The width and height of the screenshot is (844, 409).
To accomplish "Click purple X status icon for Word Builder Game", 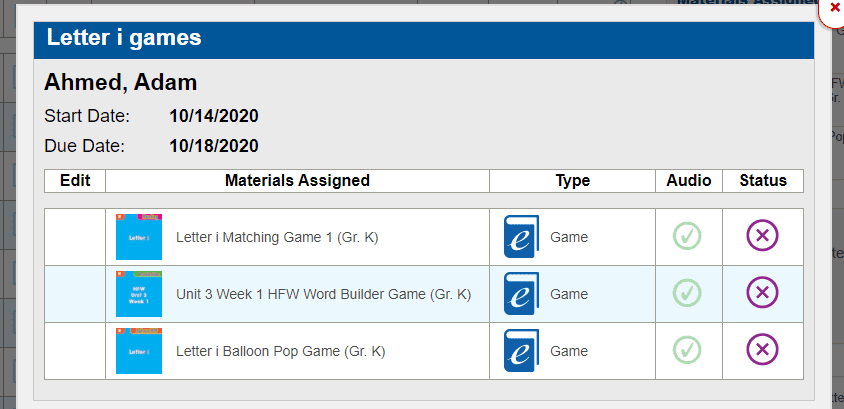I will [x=762, y=293].
